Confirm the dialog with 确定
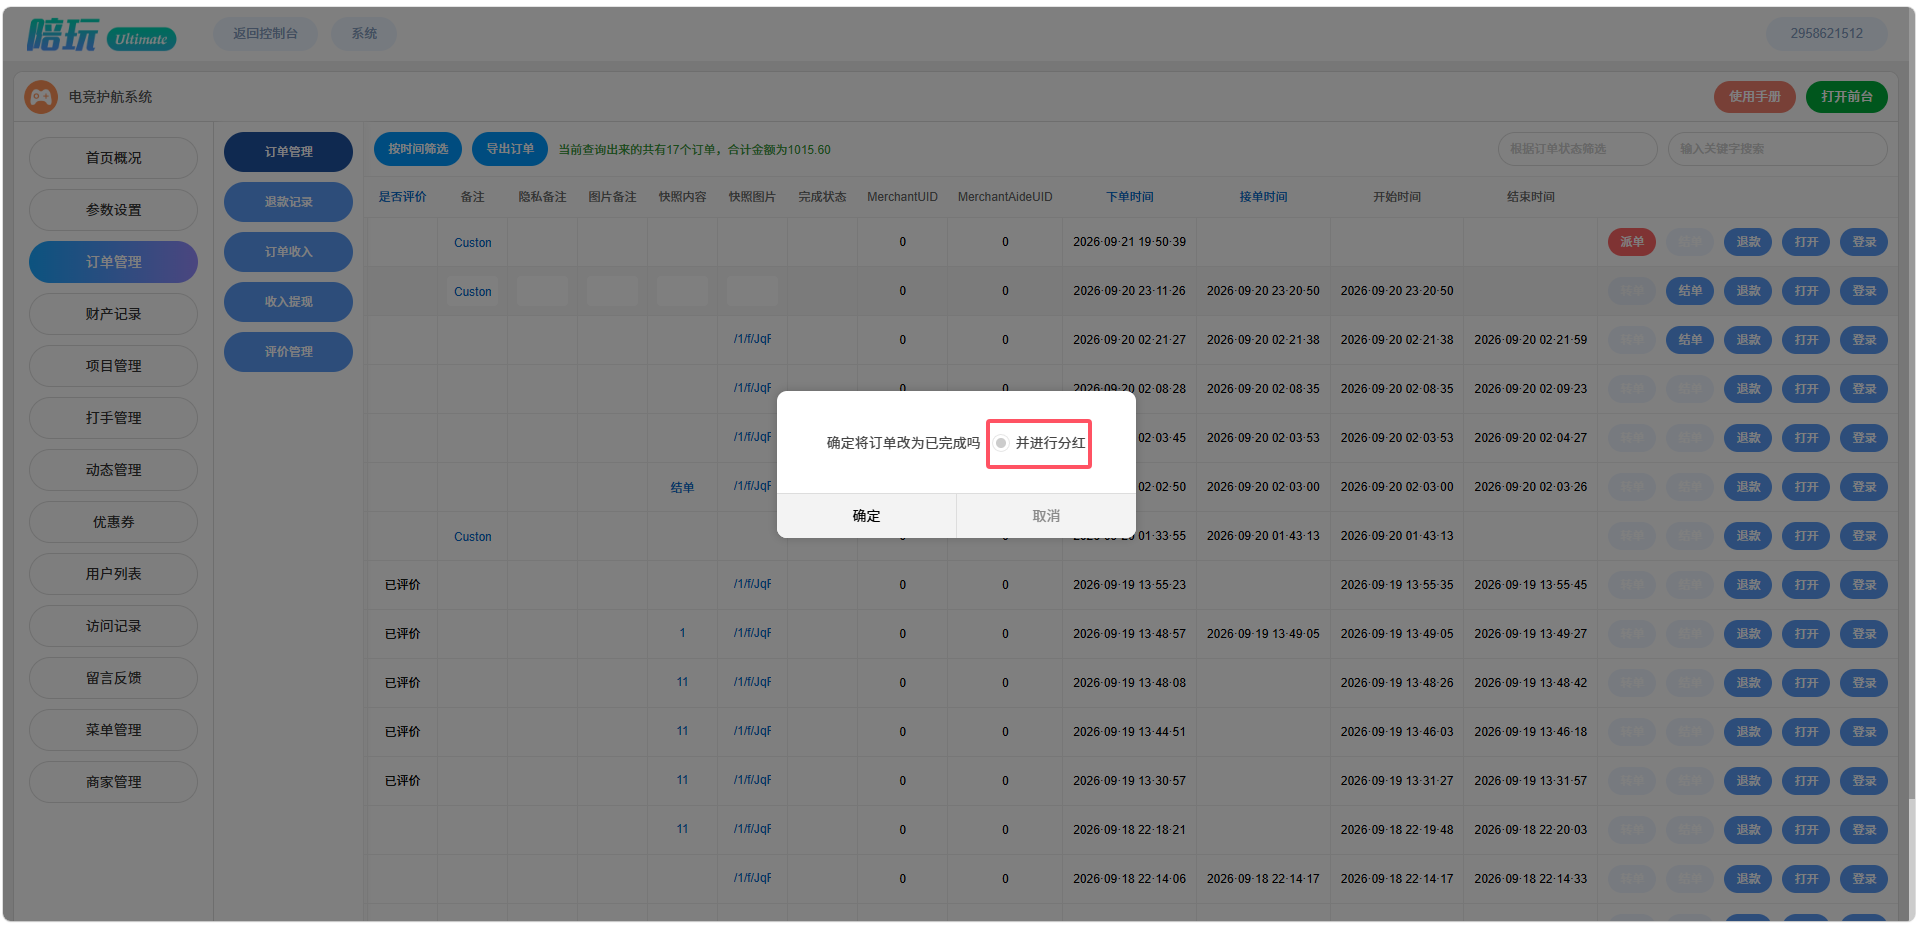The image size is (1918, 925). point(866,516)
